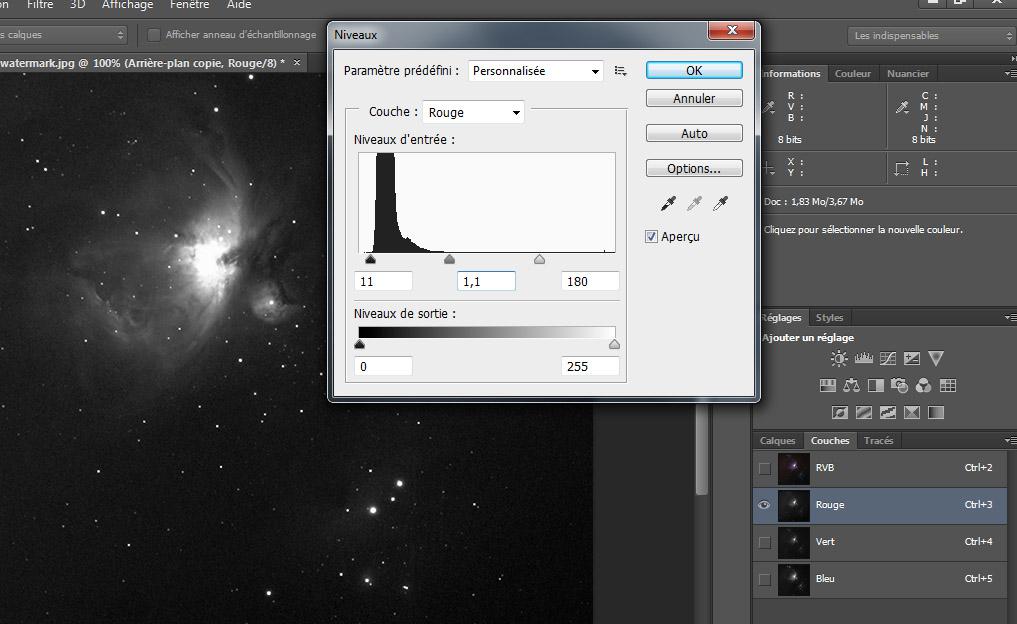Add a Vibrance adjustment layer
This screenshot has width=1017, height=624.
tap(936, 359)
